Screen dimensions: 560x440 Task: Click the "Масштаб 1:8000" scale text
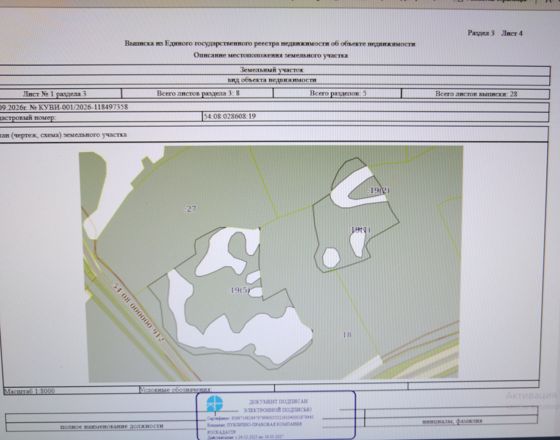pyautogui.click(x=29, y=391)
